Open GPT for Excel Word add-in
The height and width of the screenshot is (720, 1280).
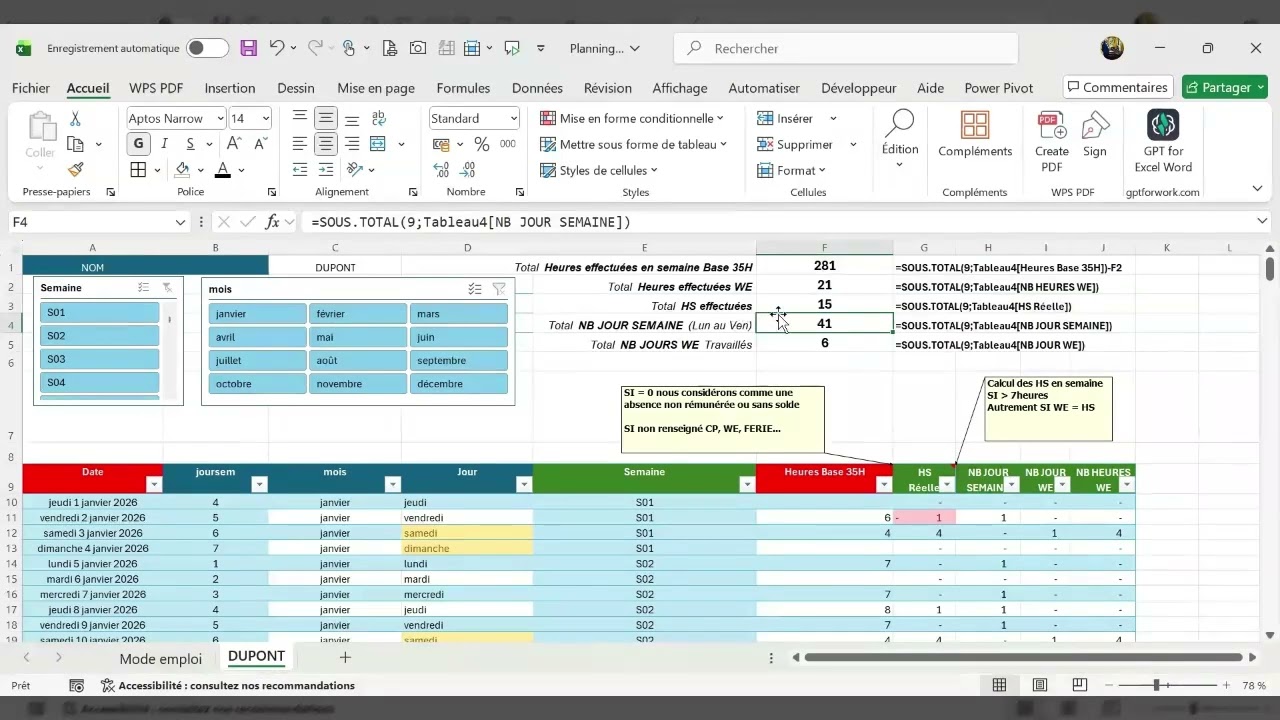click(x=1163, y=141)
